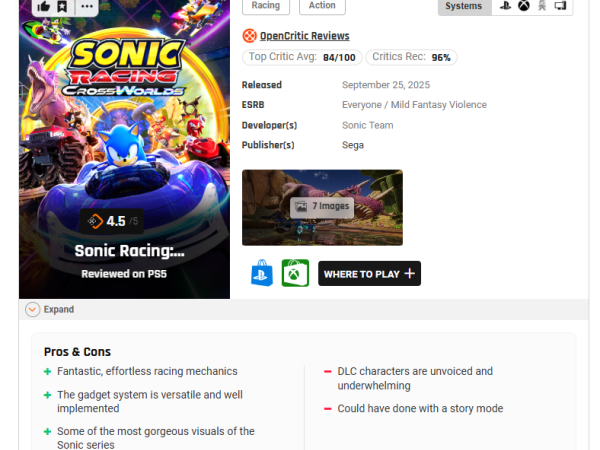
Task: Select the Action genre tag
Action: point(322,6)
